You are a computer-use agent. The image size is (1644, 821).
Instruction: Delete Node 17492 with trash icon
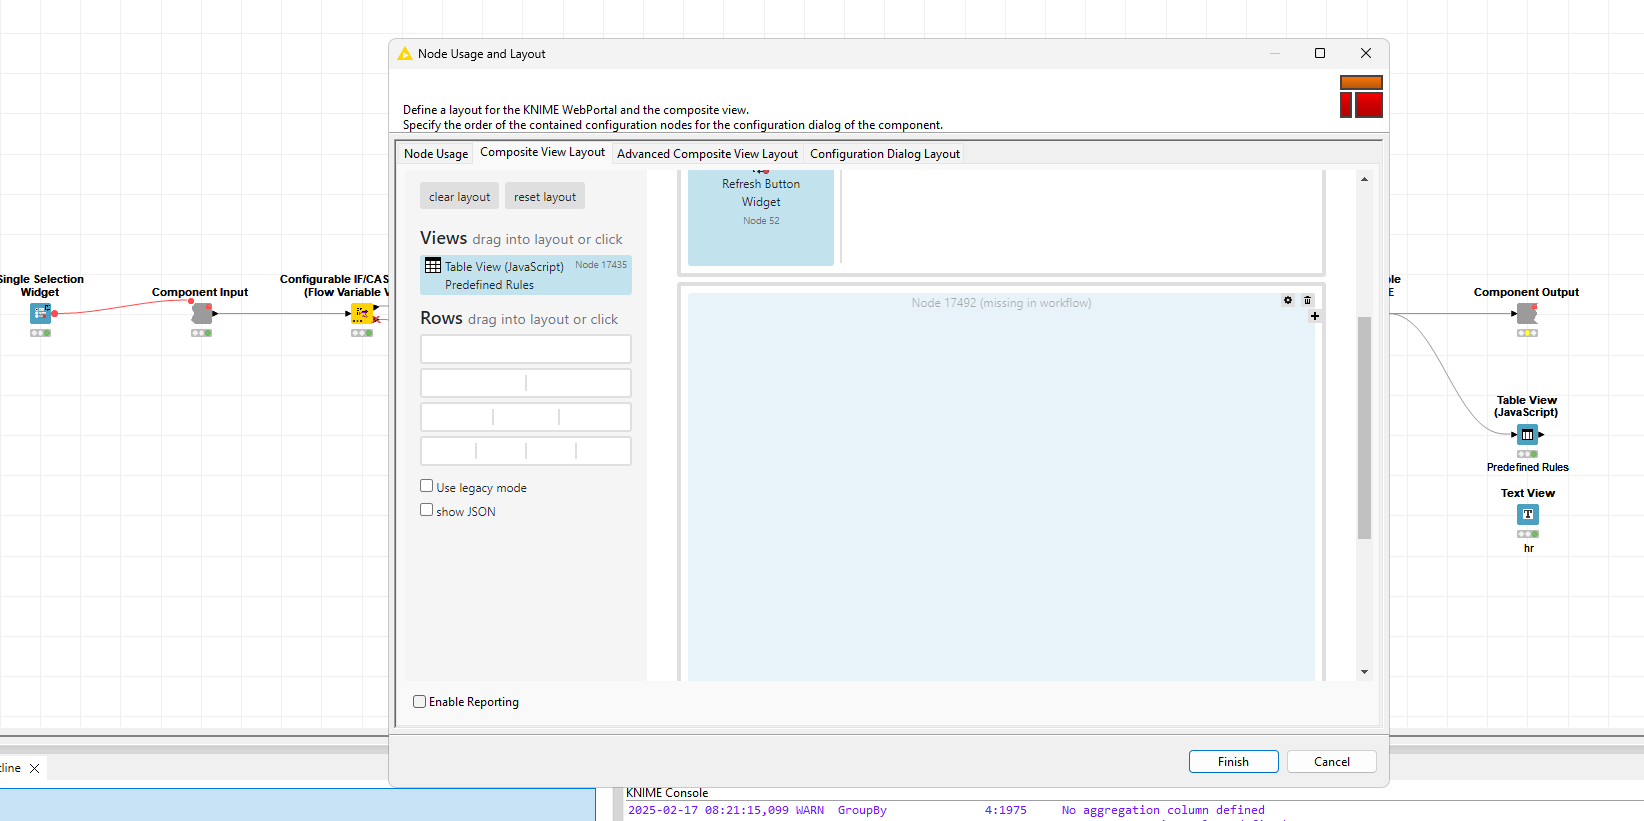click(x=1307, y=300)
